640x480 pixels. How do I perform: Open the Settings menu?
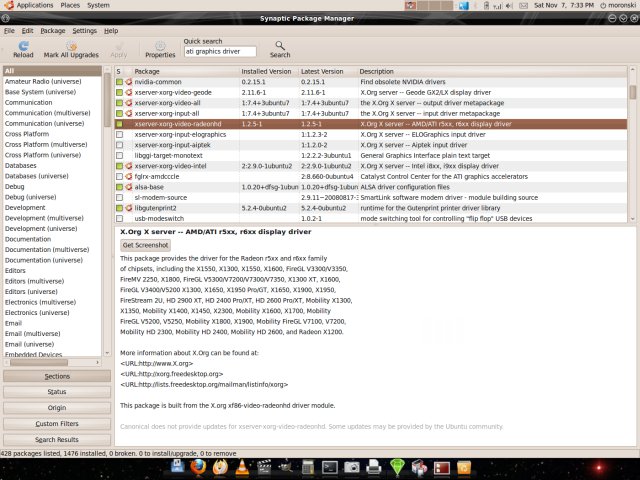click(84, 31)
